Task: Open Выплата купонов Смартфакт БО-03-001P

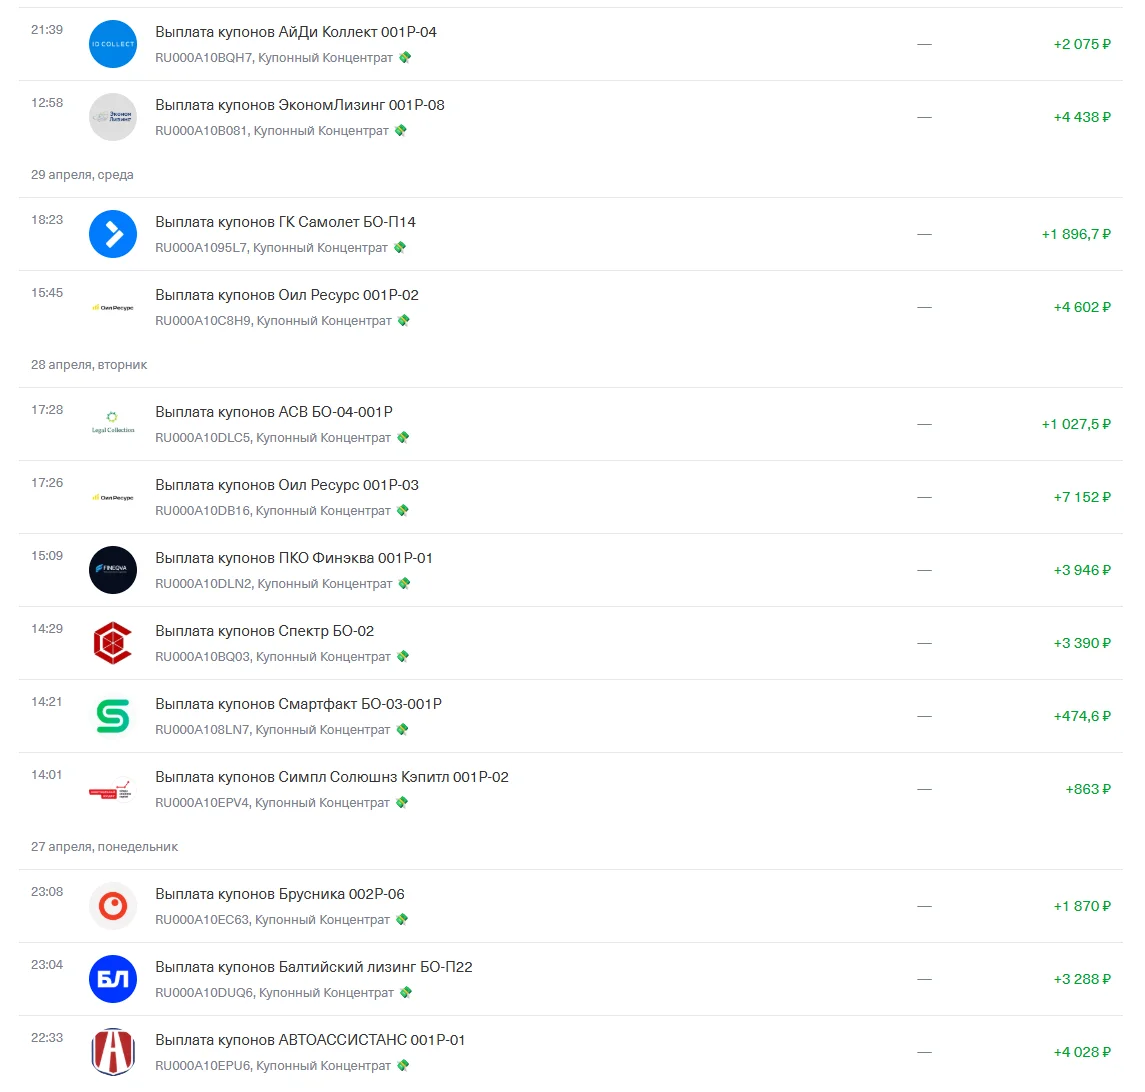Action: click(x=299, y=704)
